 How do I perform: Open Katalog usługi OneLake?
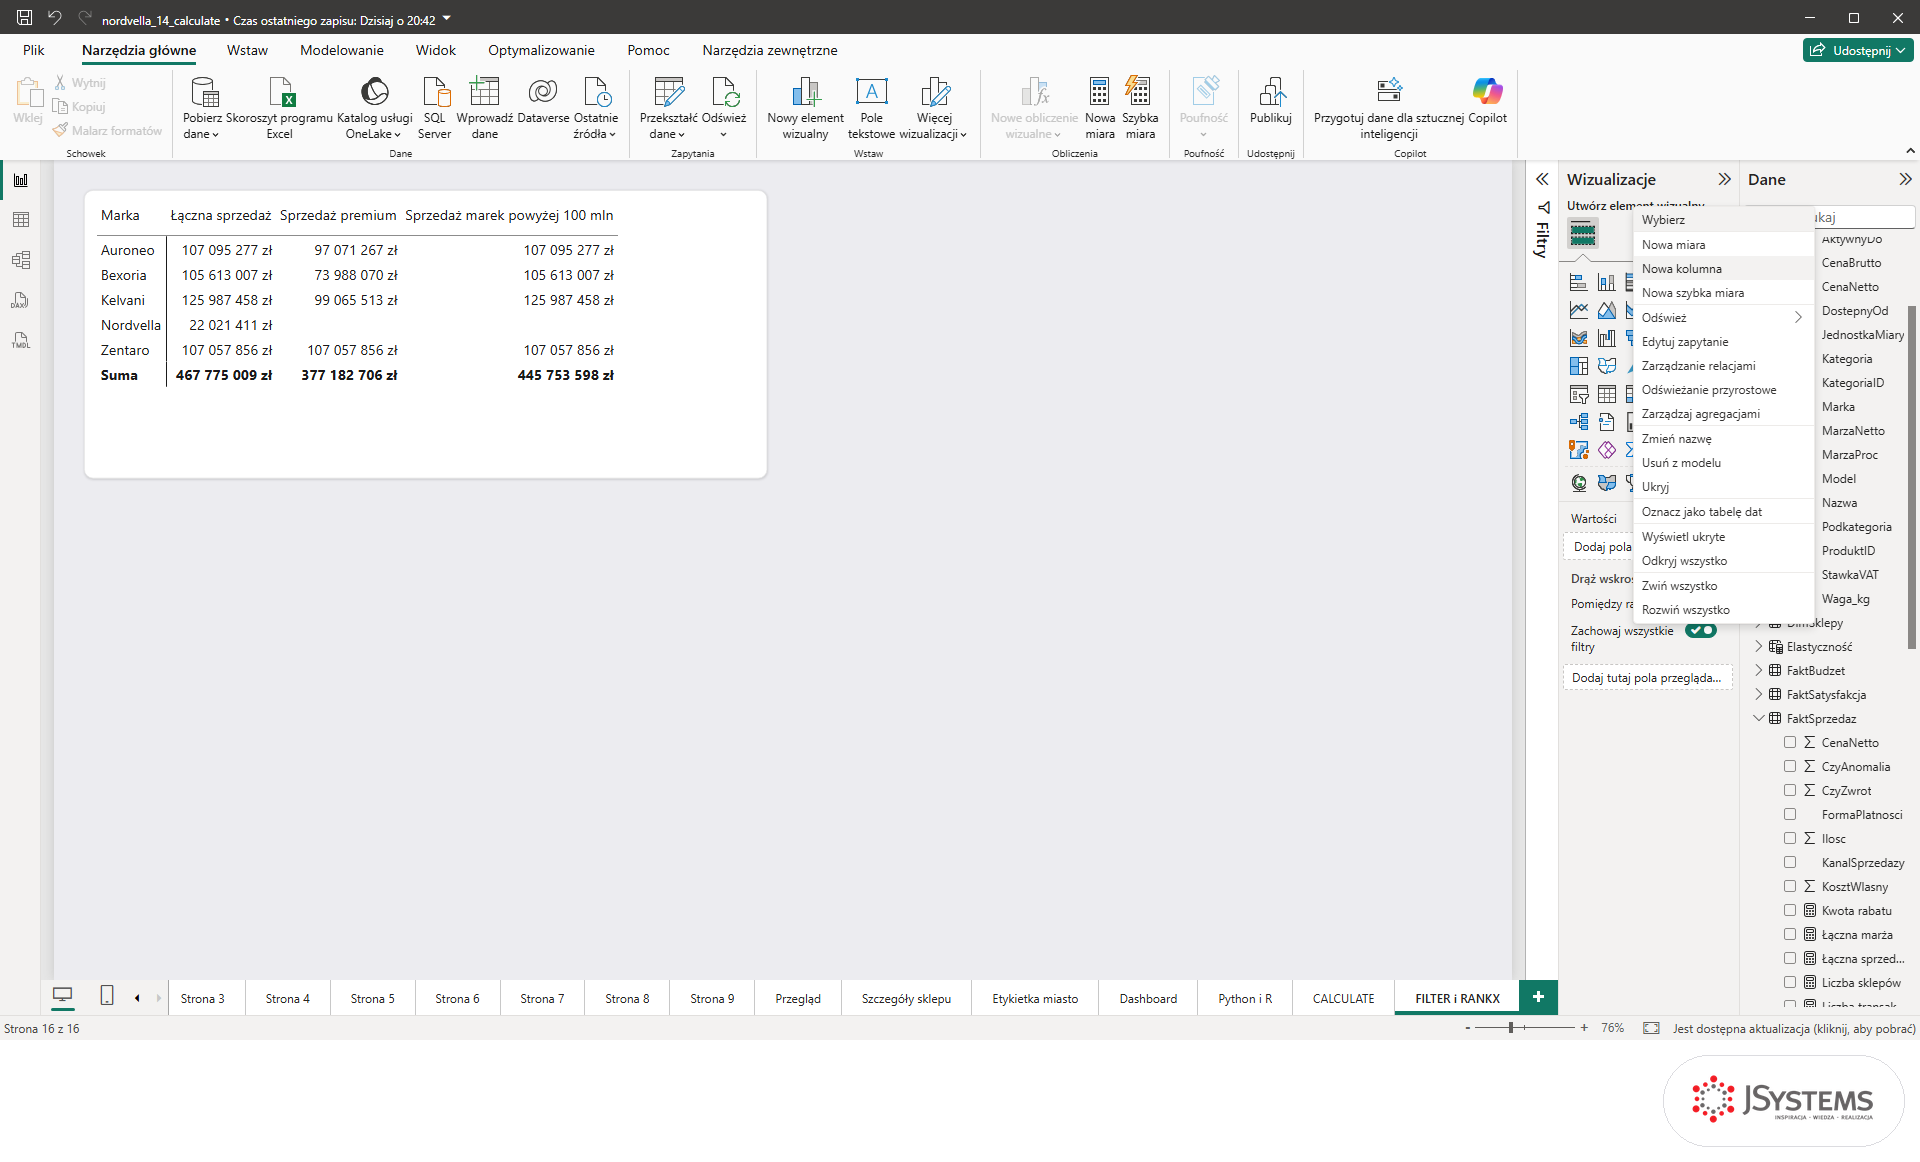(x=374, y=92)
